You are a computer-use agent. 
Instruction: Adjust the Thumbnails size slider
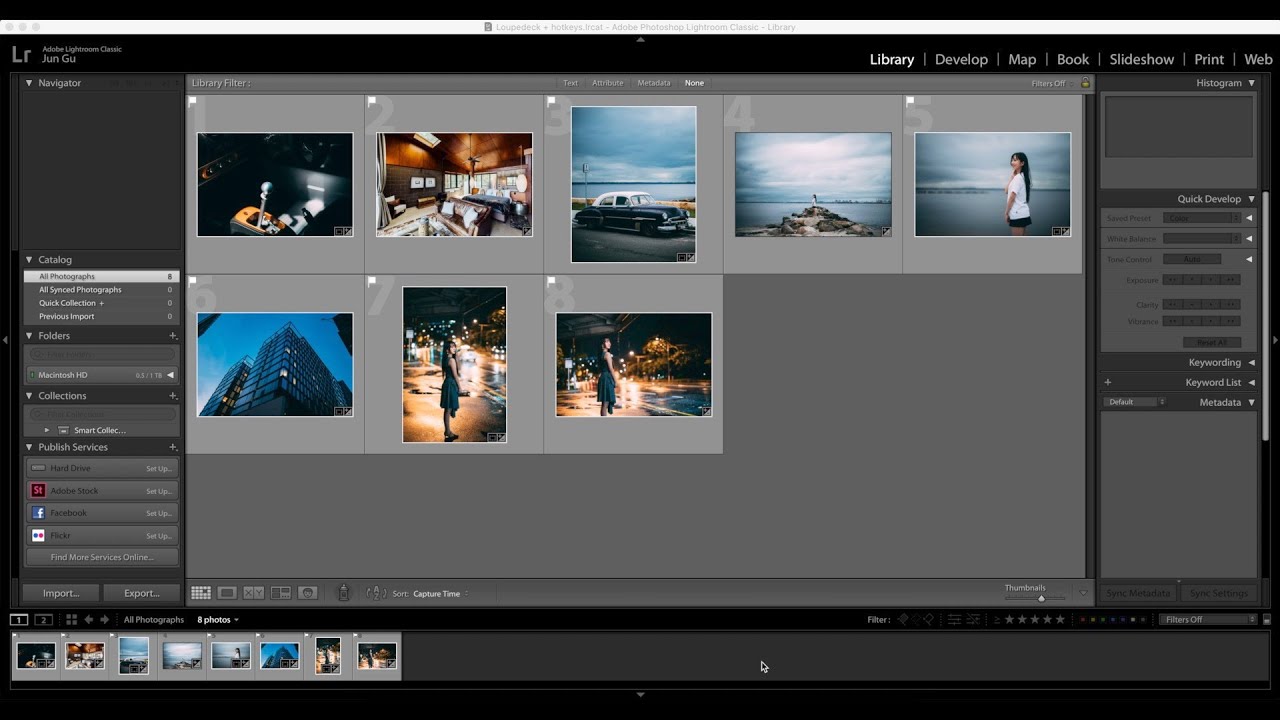pos(1041,598)
